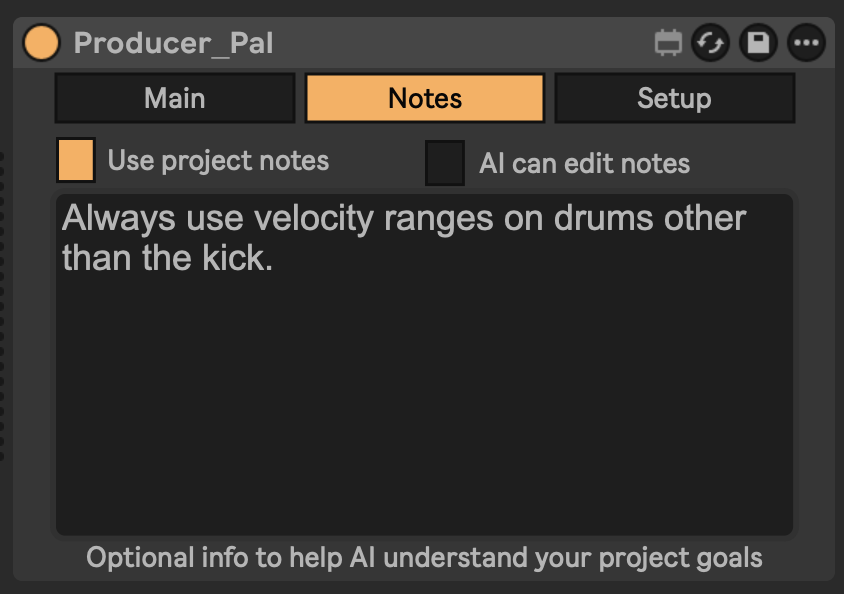Select the Notes tab
This screenshot has width=844, height=594.
click(424, 98)
